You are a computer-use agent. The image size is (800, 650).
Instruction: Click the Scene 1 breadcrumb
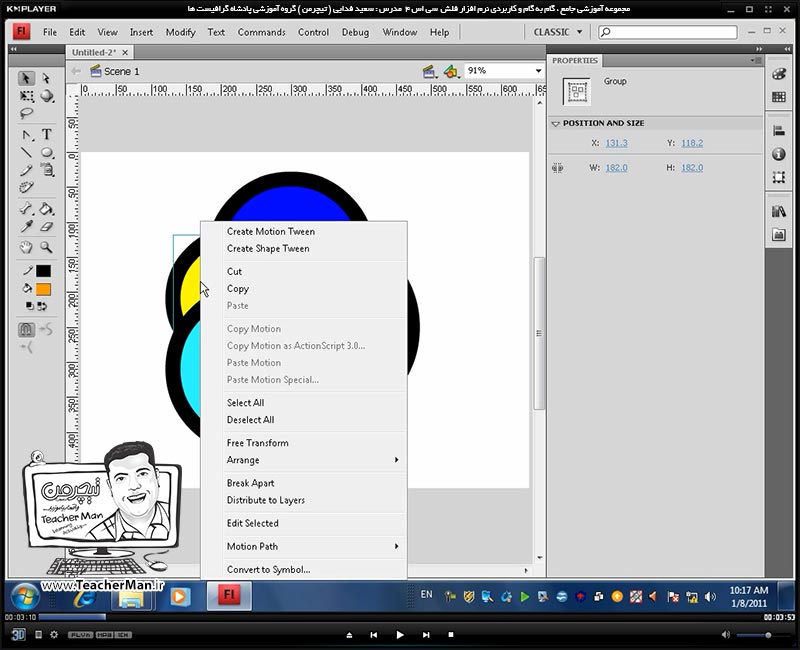[115, 71]
